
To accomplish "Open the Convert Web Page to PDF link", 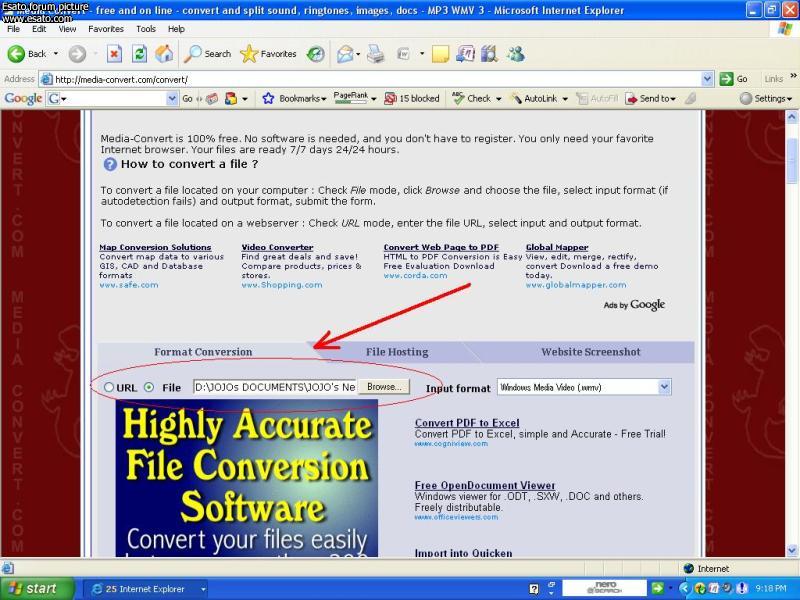I will coord(441,247).
